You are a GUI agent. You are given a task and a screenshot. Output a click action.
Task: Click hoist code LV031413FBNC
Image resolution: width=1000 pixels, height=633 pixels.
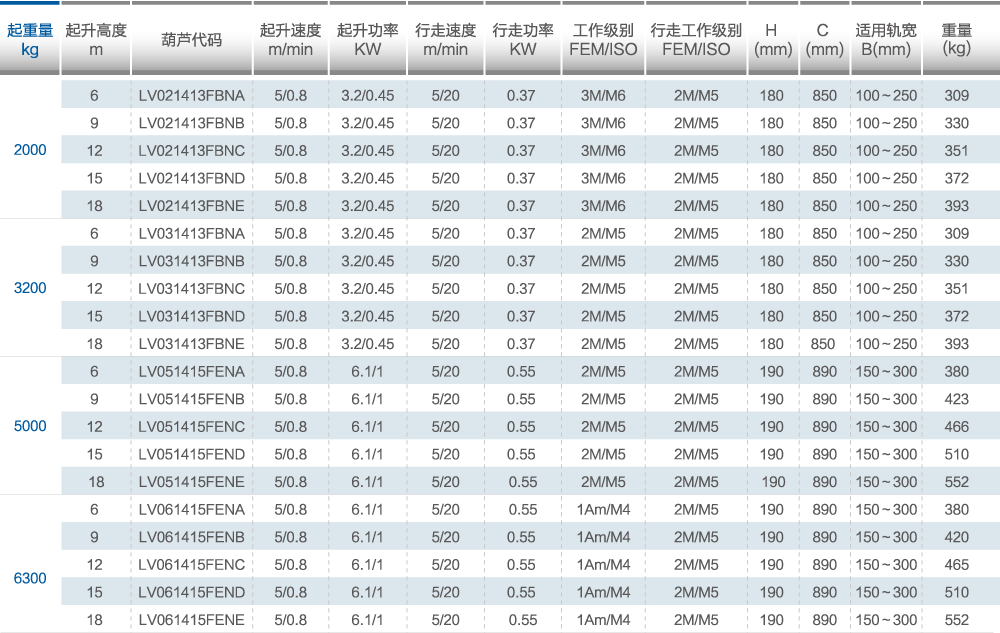(191, 289)
